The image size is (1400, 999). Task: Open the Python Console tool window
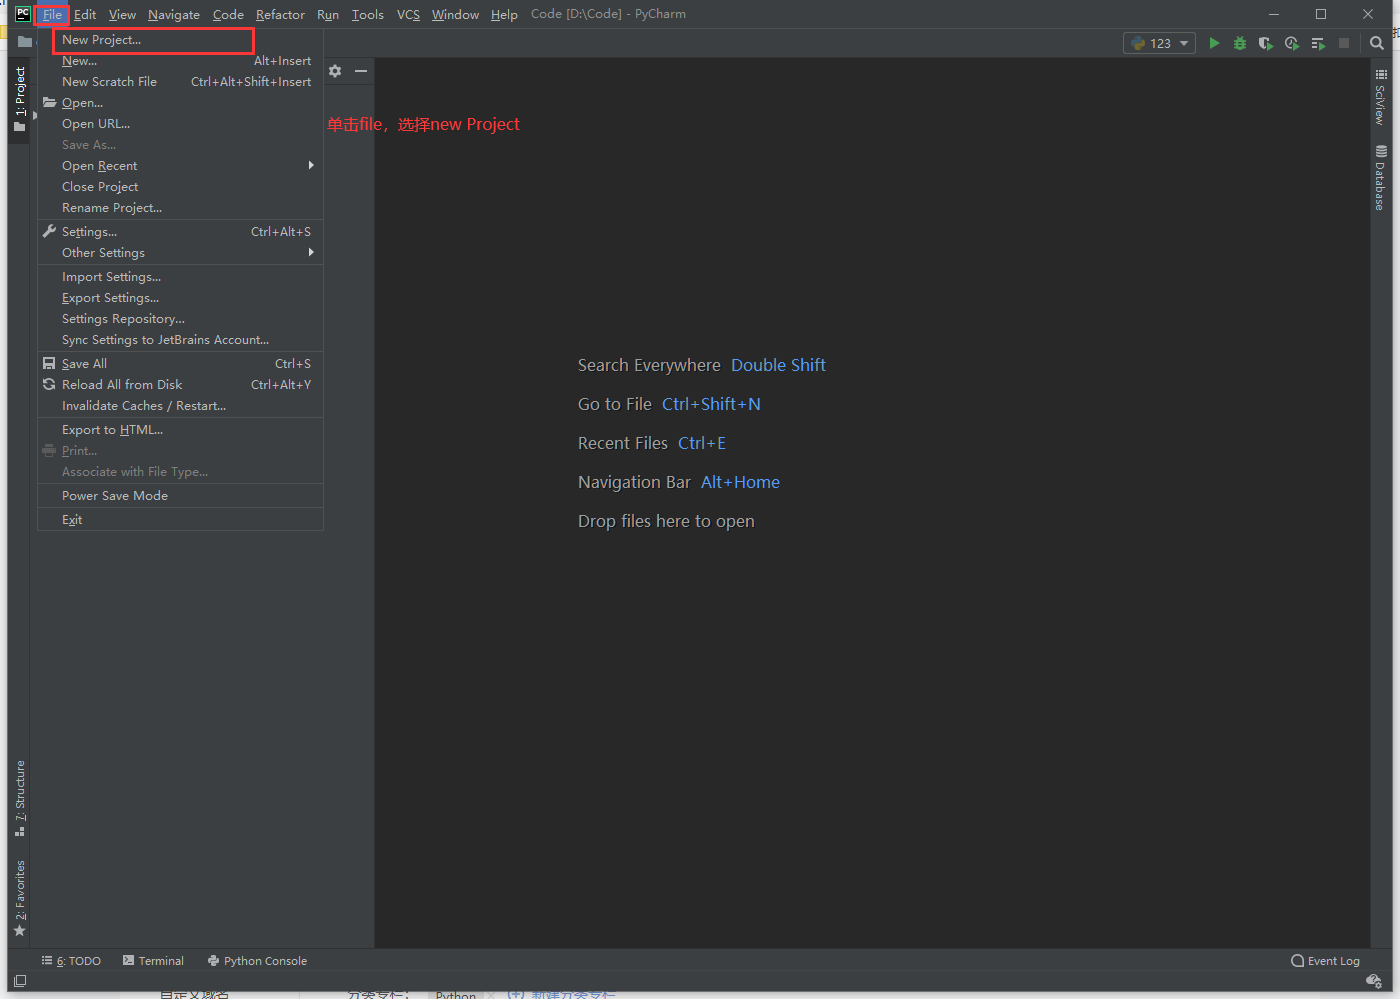click(x=257, y=961)
